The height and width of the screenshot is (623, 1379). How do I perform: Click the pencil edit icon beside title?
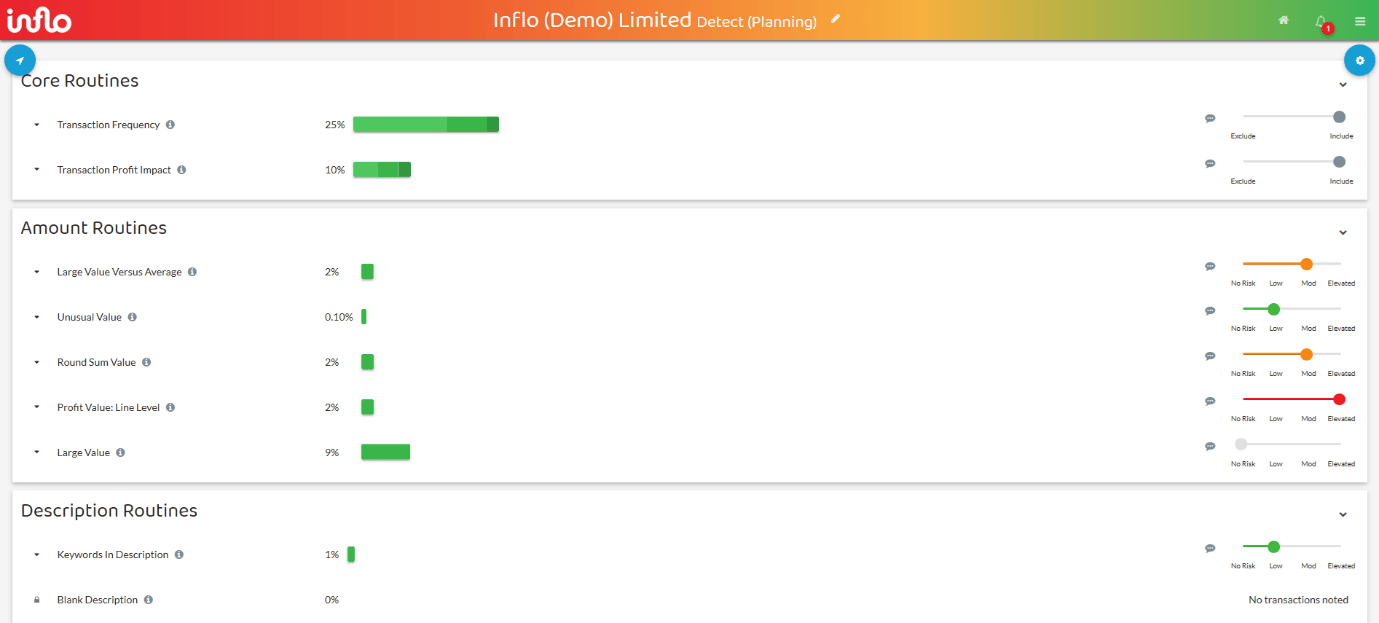coord(836,19)
